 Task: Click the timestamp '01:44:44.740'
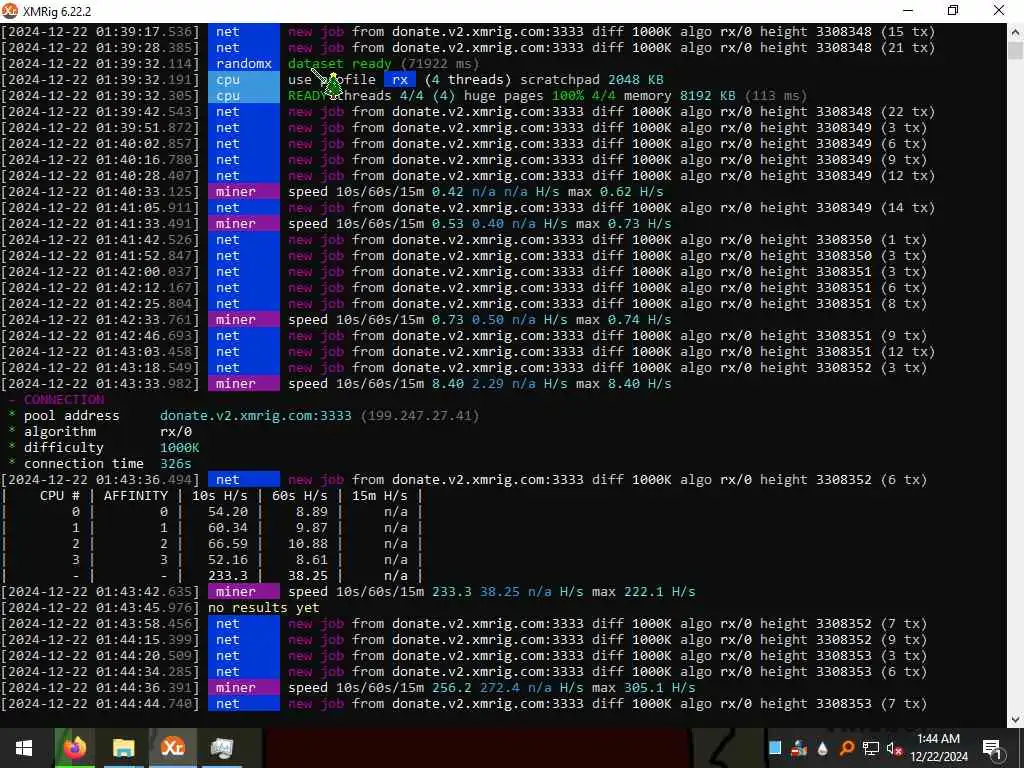[144, 703]
